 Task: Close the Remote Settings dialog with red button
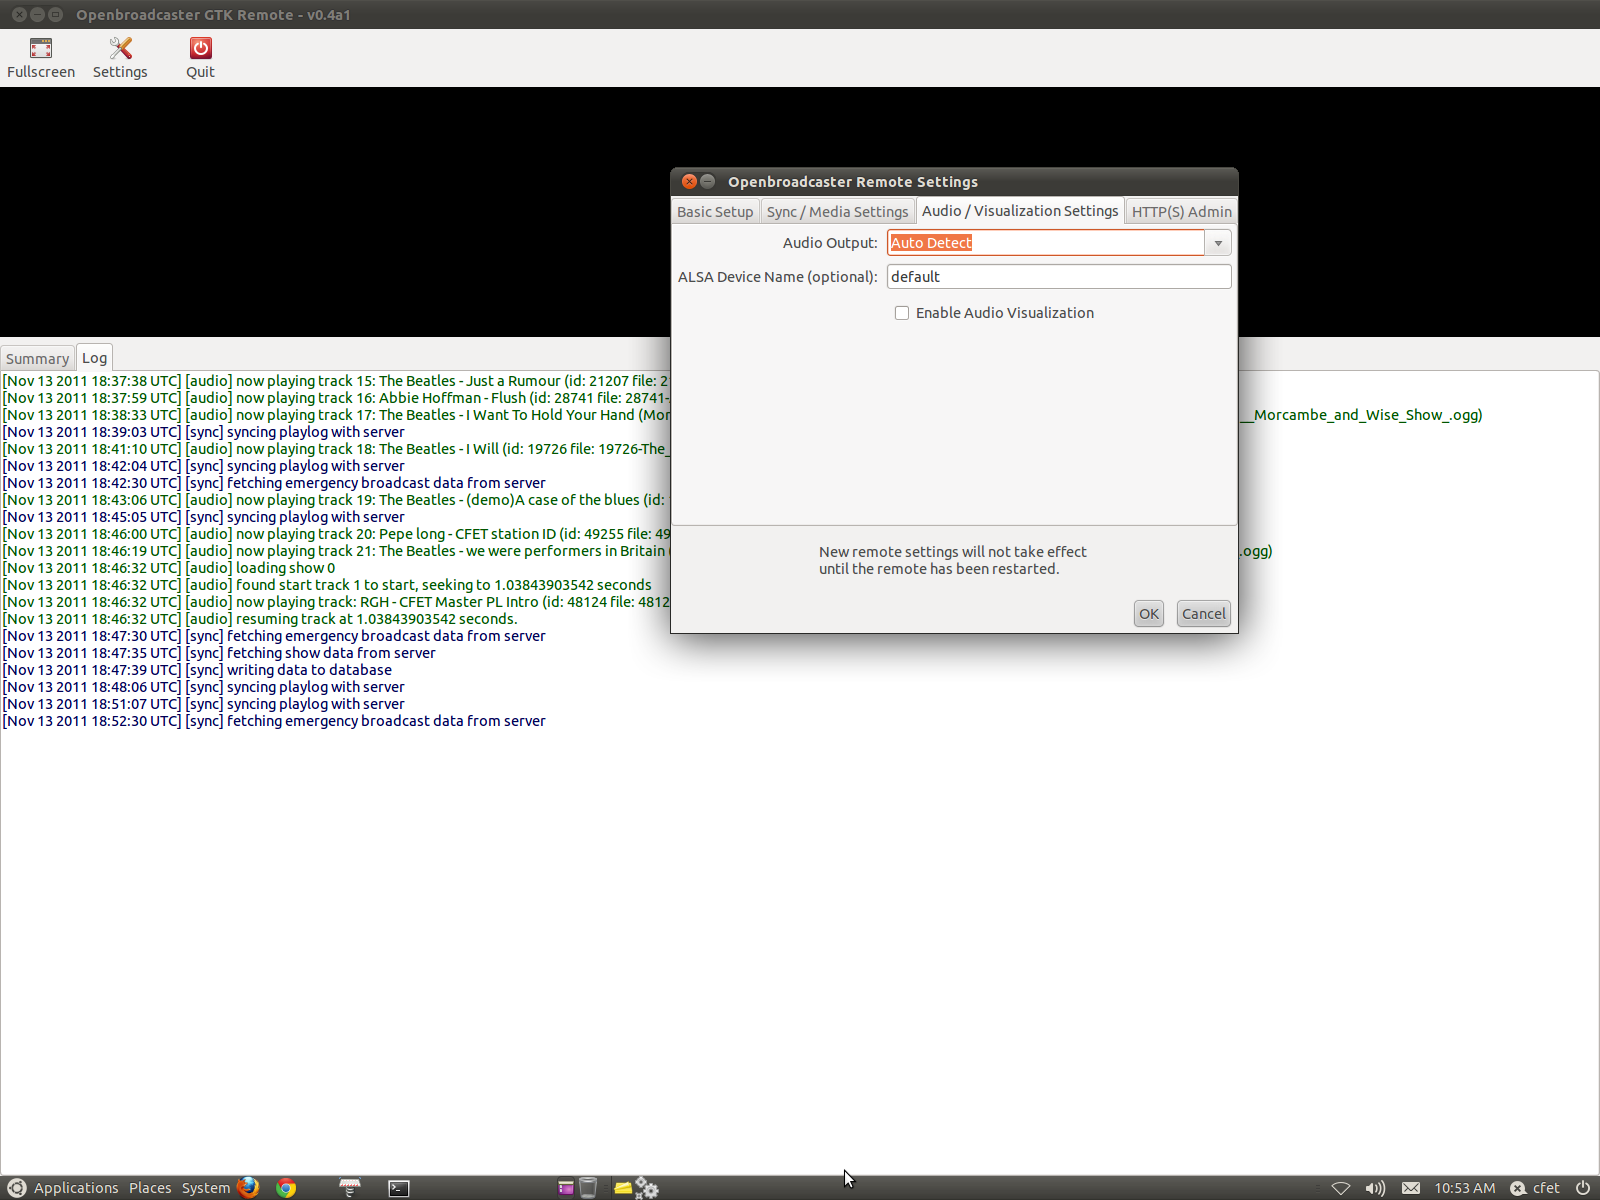pos(689,181)
